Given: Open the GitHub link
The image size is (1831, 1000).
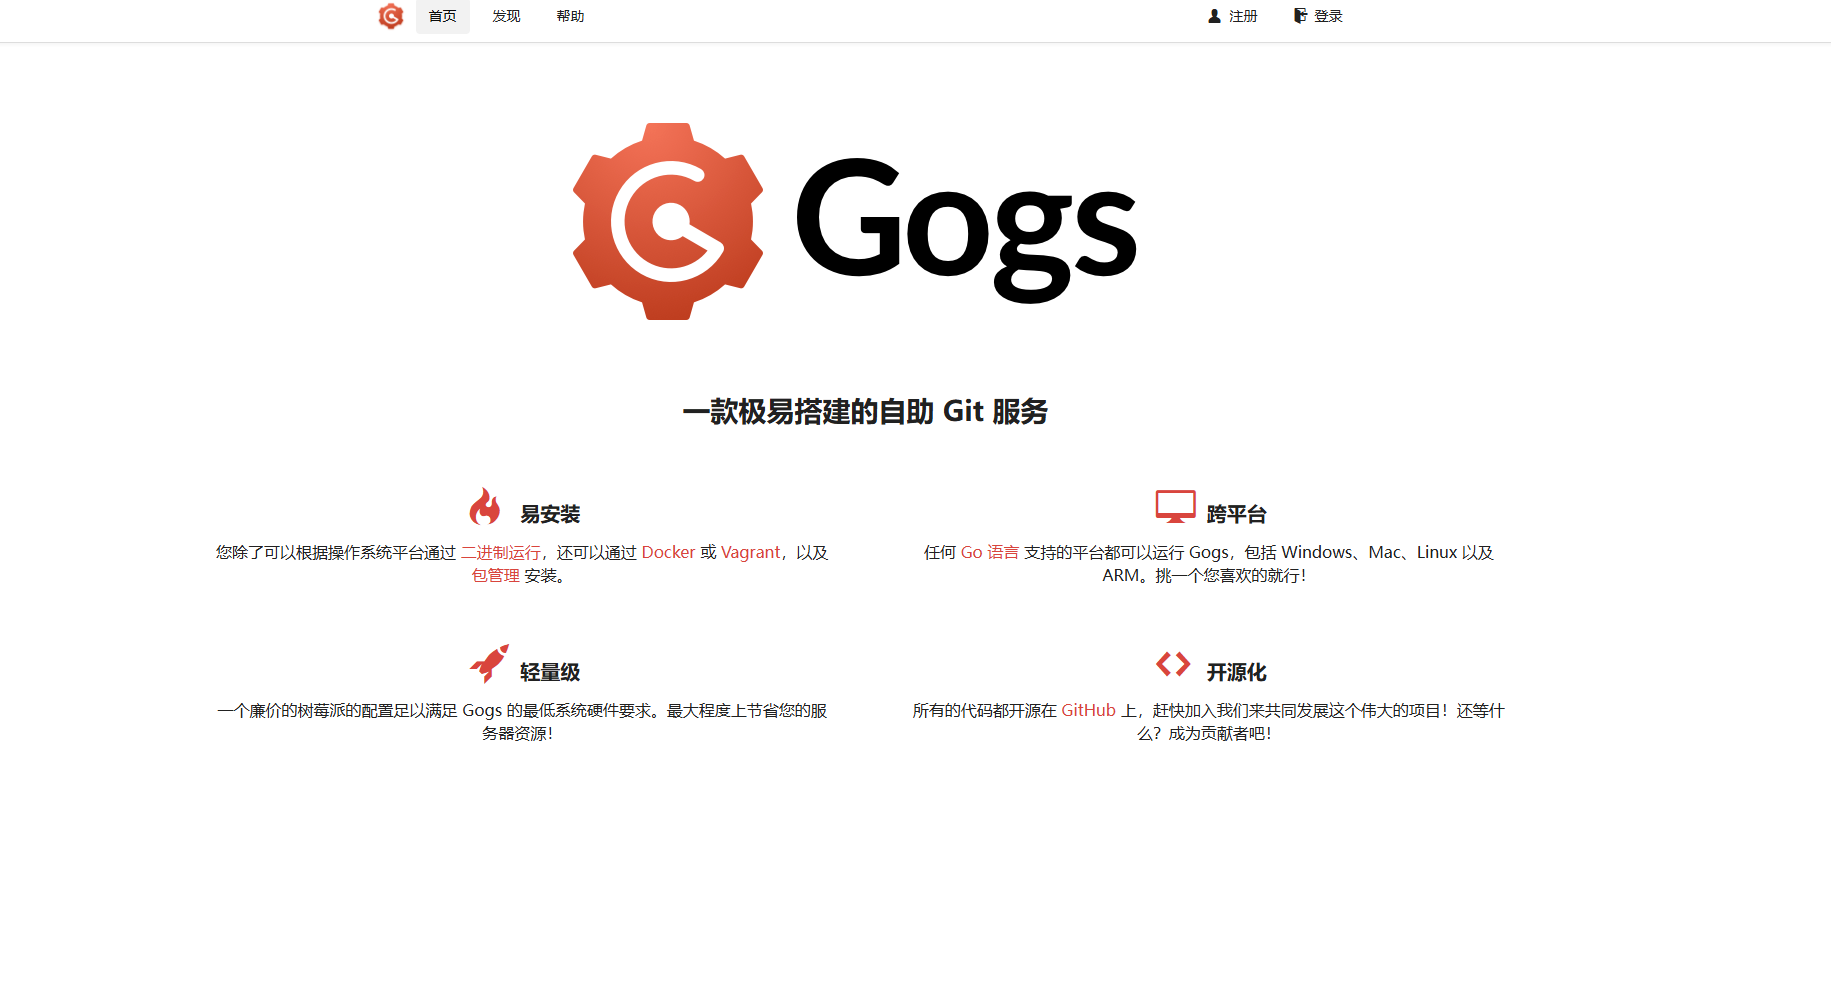Looking at the screenshot, I should (x=1088, y=710).
